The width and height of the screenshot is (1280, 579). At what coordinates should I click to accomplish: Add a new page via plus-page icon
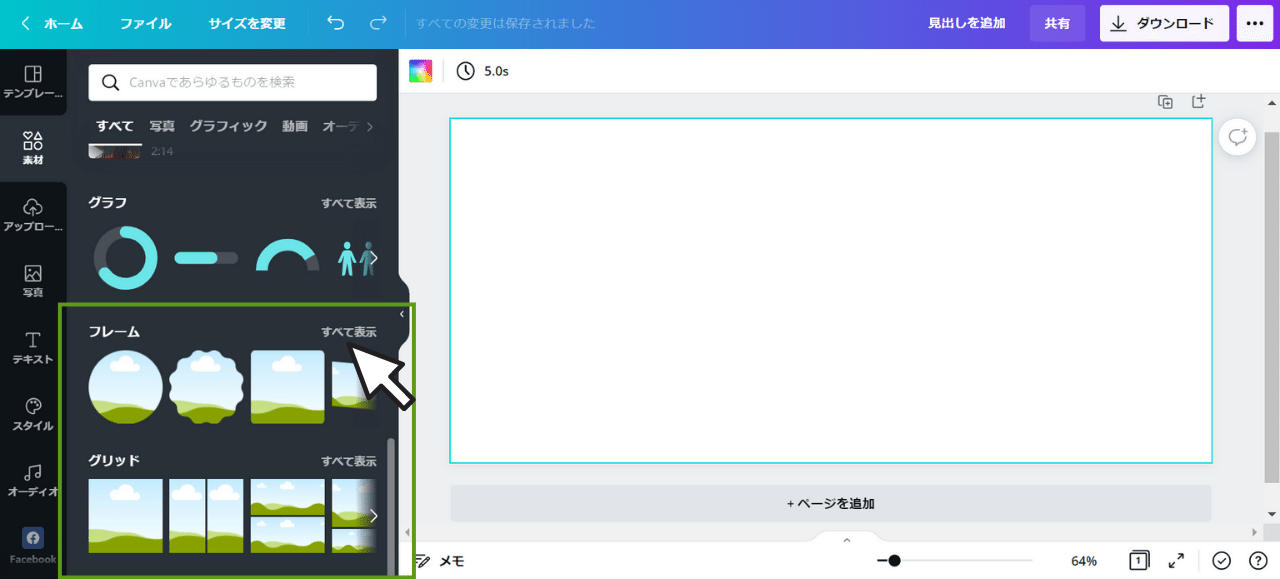pos(1199,101)
